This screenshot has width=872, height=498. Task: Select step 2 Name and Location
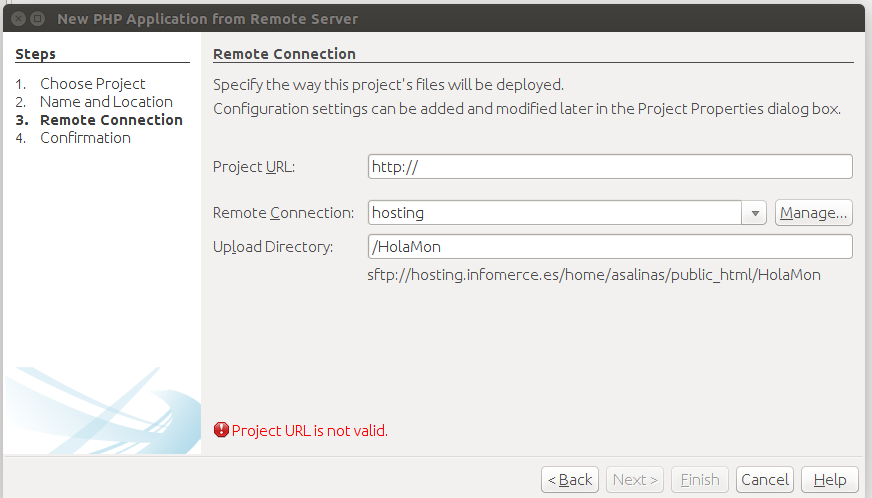106,102
